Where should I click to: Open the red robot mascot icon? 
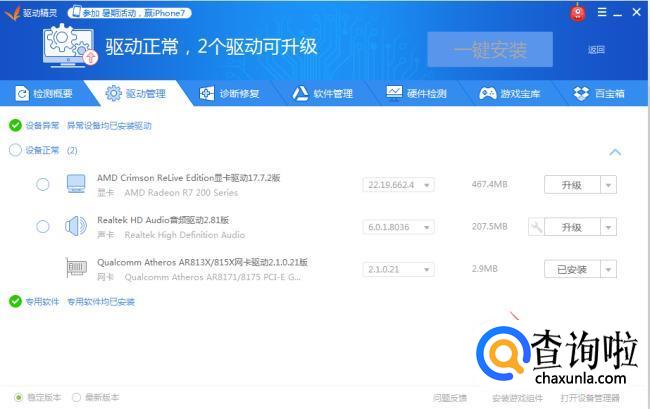tap(577, 13)
